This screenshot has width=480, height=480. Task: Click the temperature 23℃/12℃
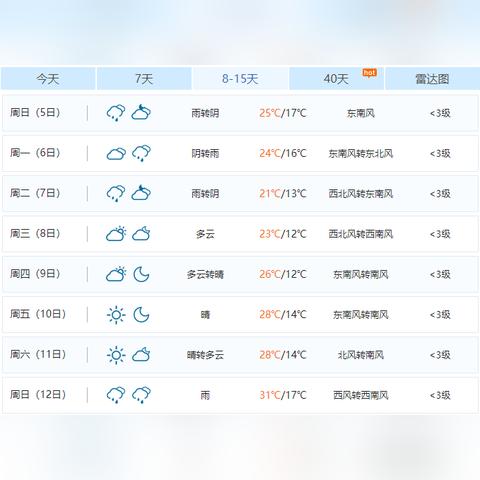pos(283,234)
